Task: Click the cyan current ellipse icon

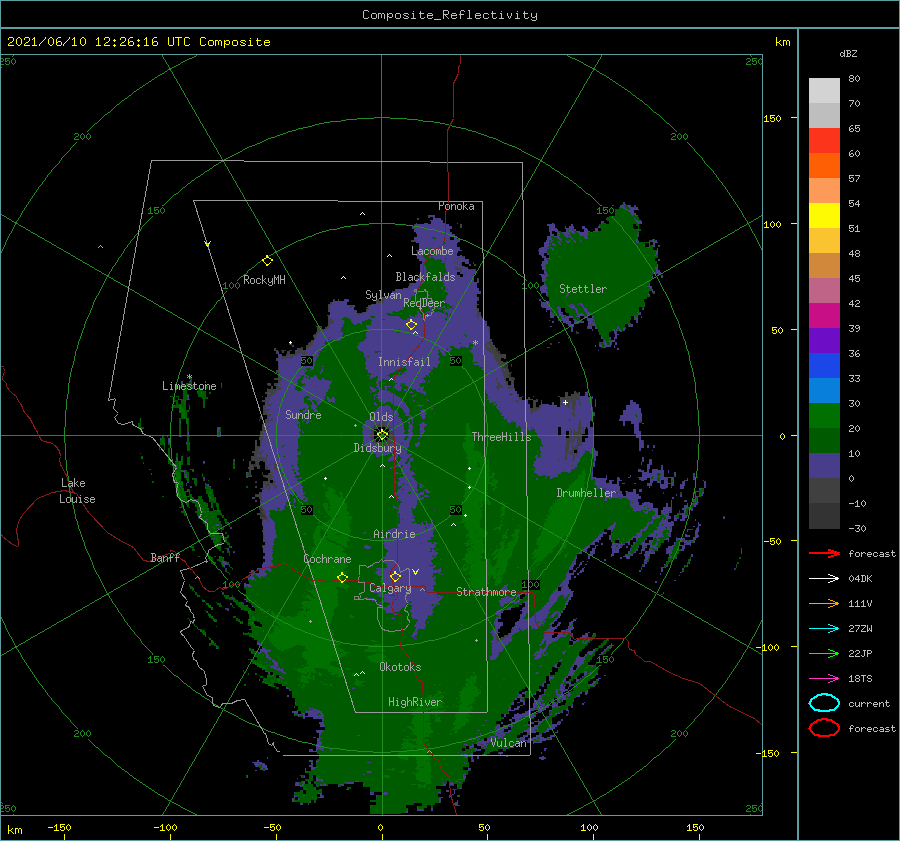Action: [x=824, y=703]
